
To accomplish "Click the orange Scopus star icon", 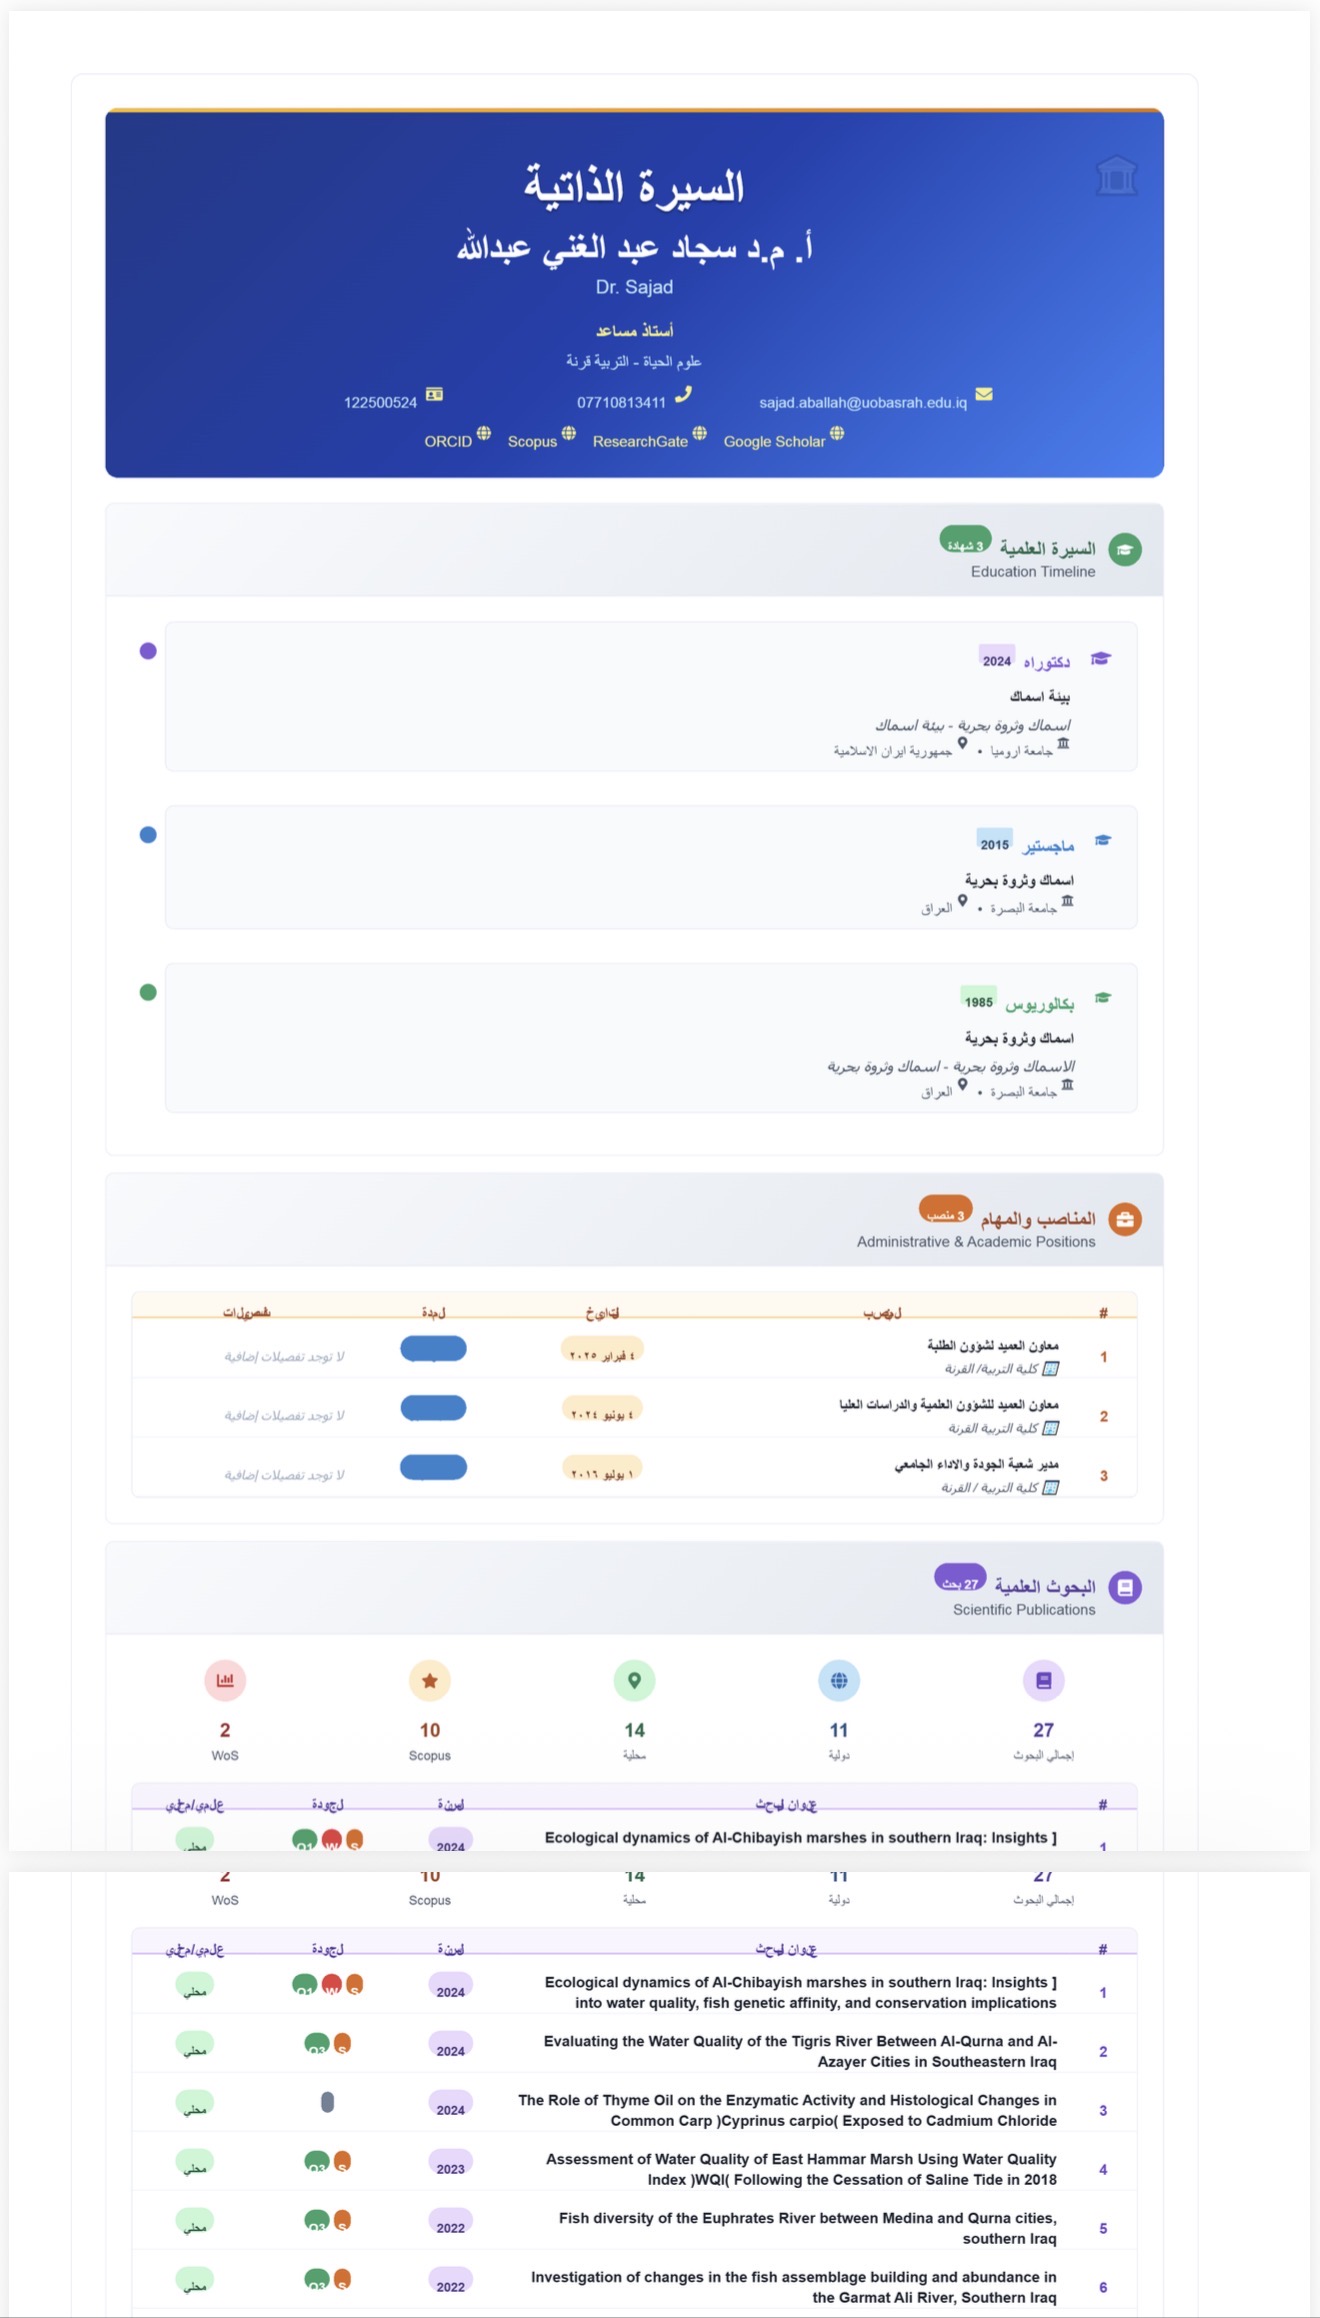I will (430, 1680).
